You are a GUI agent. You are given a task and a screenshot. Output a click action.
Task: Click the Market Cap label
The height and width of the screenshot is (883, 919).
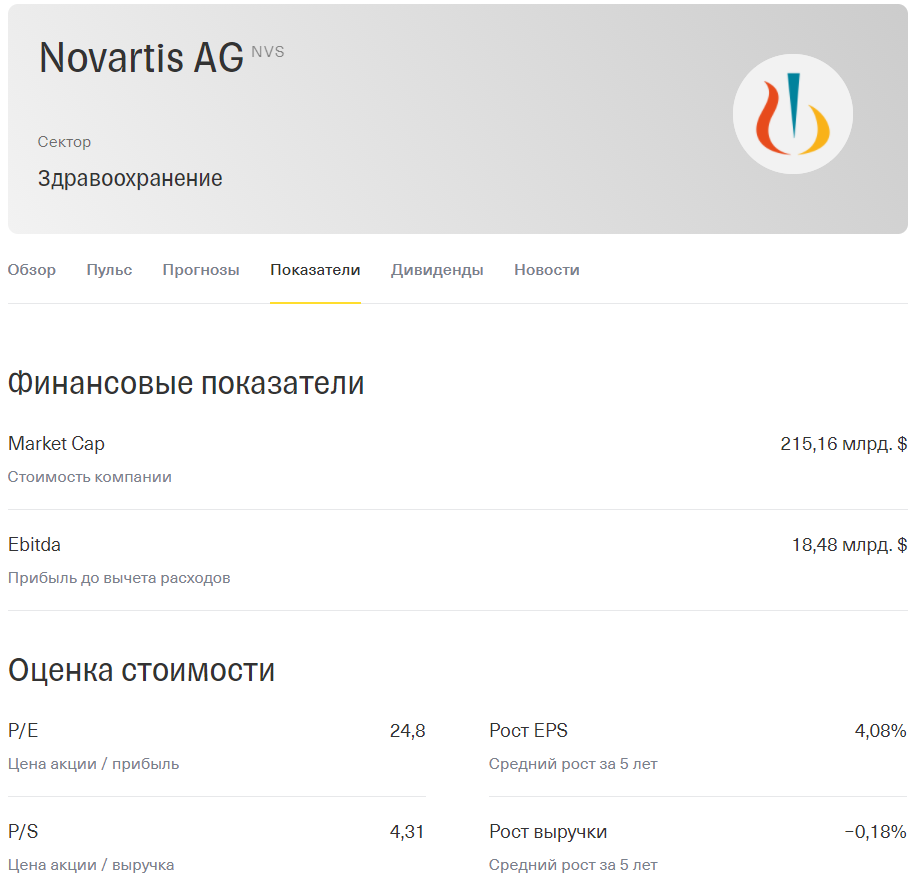pyautogui.click(x=56, y=444)
